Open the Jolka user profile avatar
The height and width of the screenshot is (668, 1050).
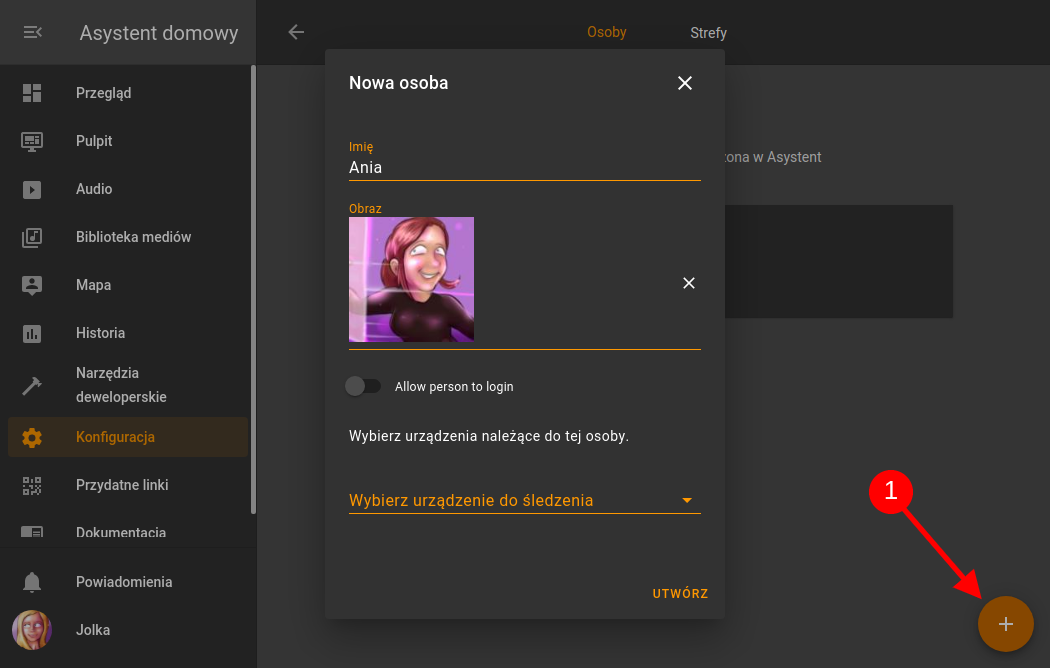tap(32, 630)
